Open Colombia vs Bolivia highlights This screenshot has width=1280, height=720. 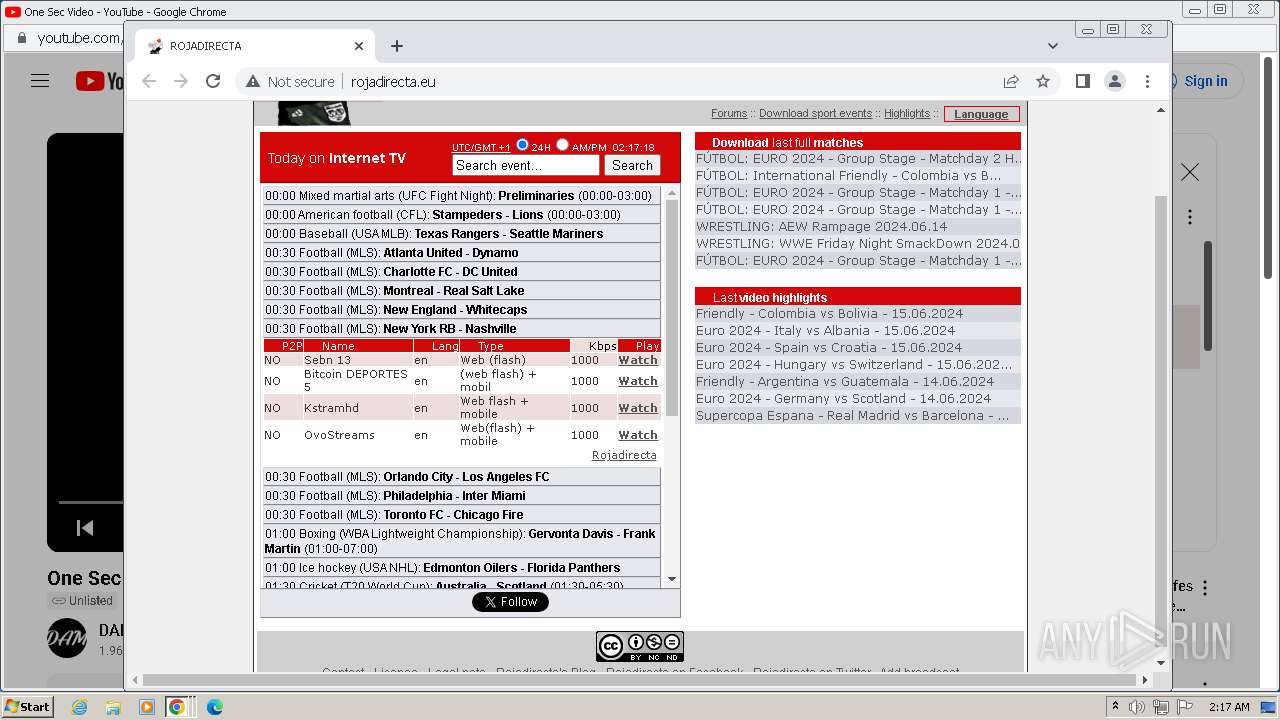[858, 314]
